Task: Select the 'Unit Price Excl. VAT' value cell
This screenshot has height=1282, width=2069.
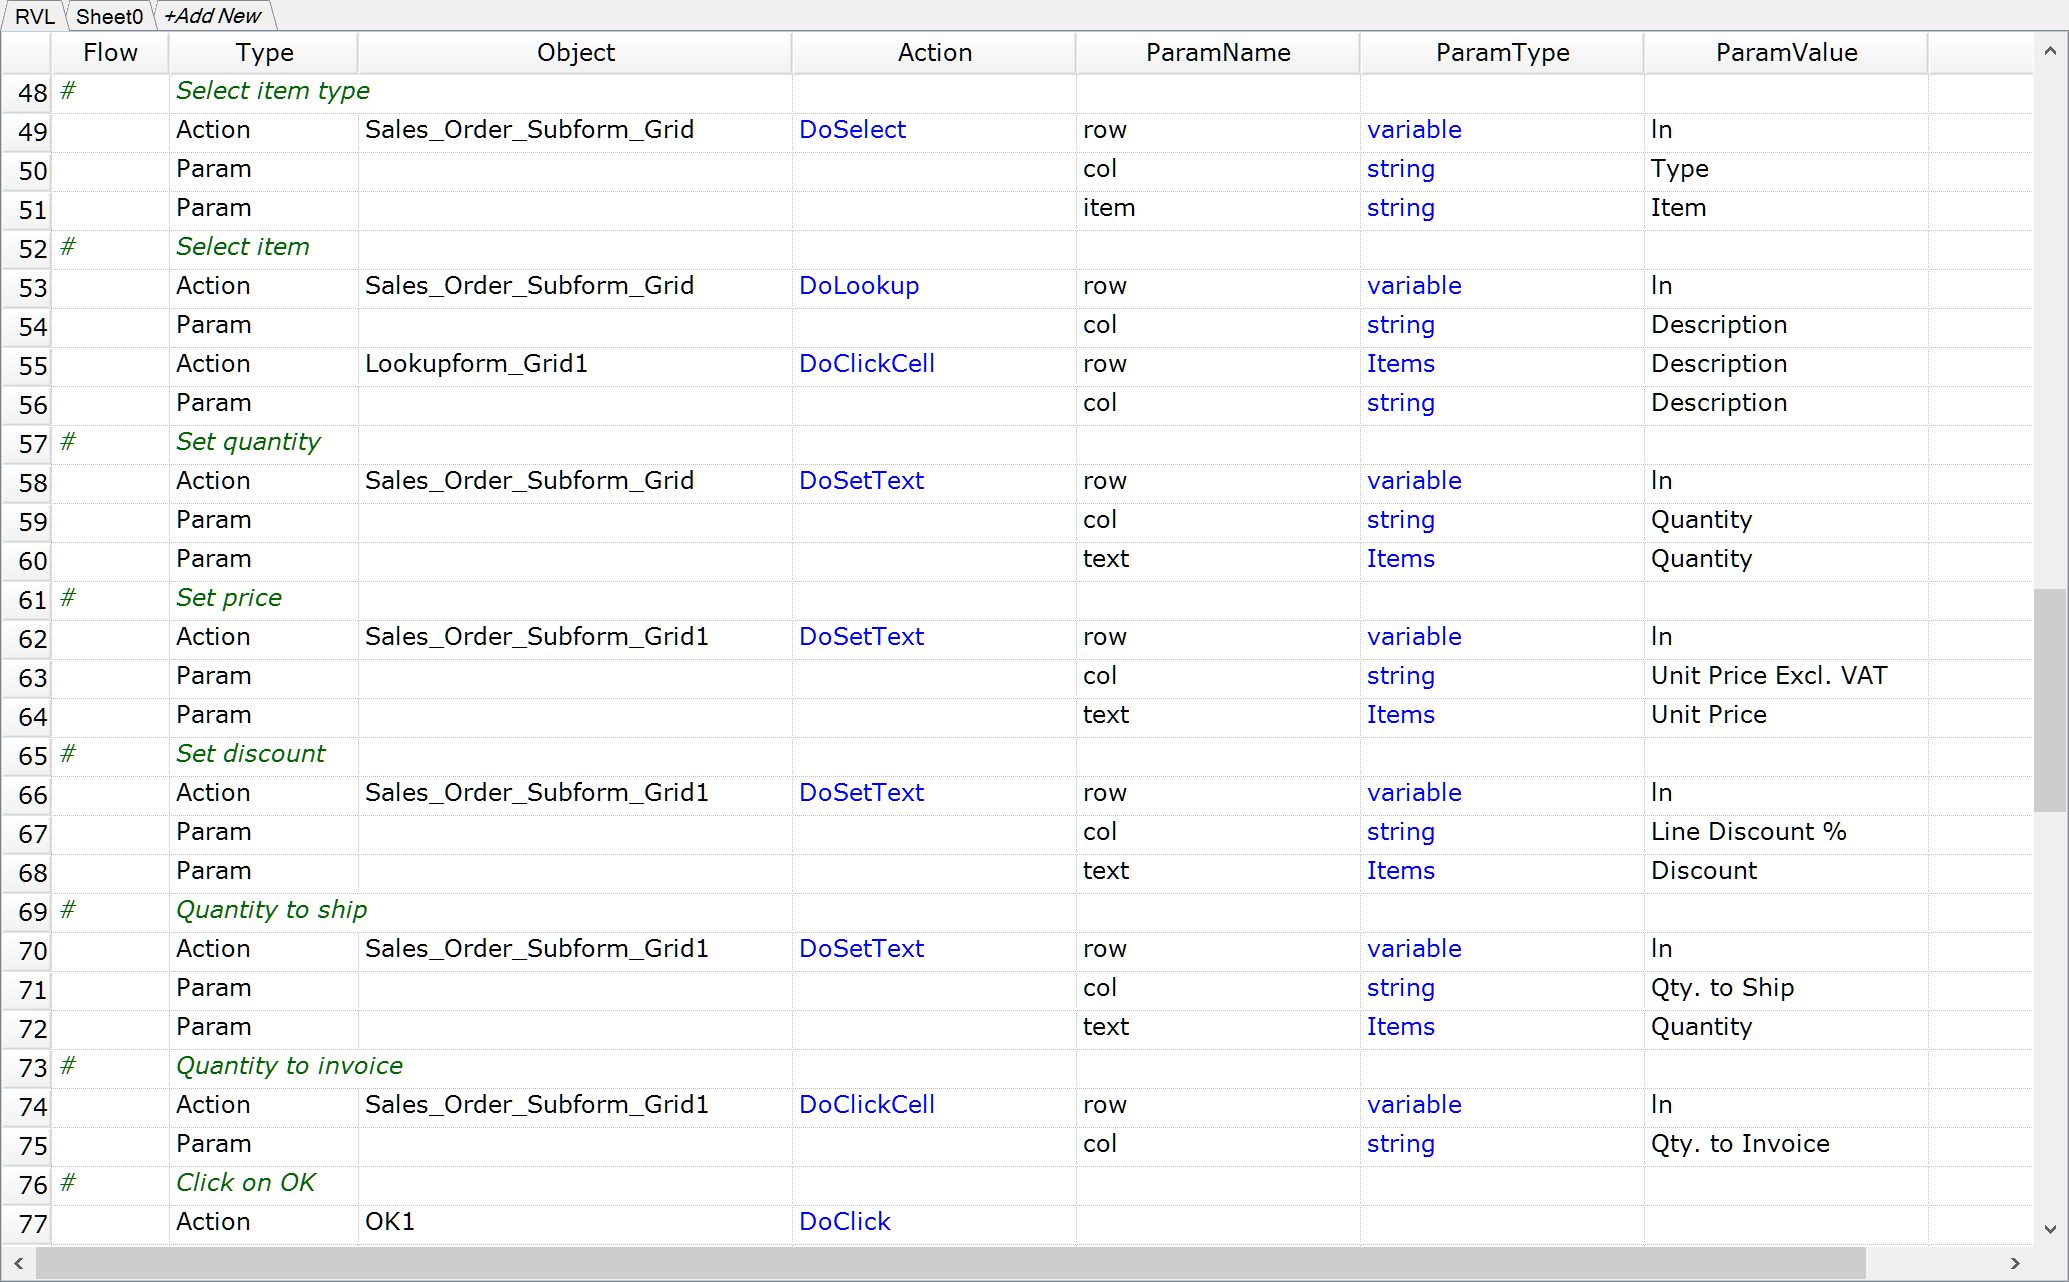Action: coord(1768,676)
